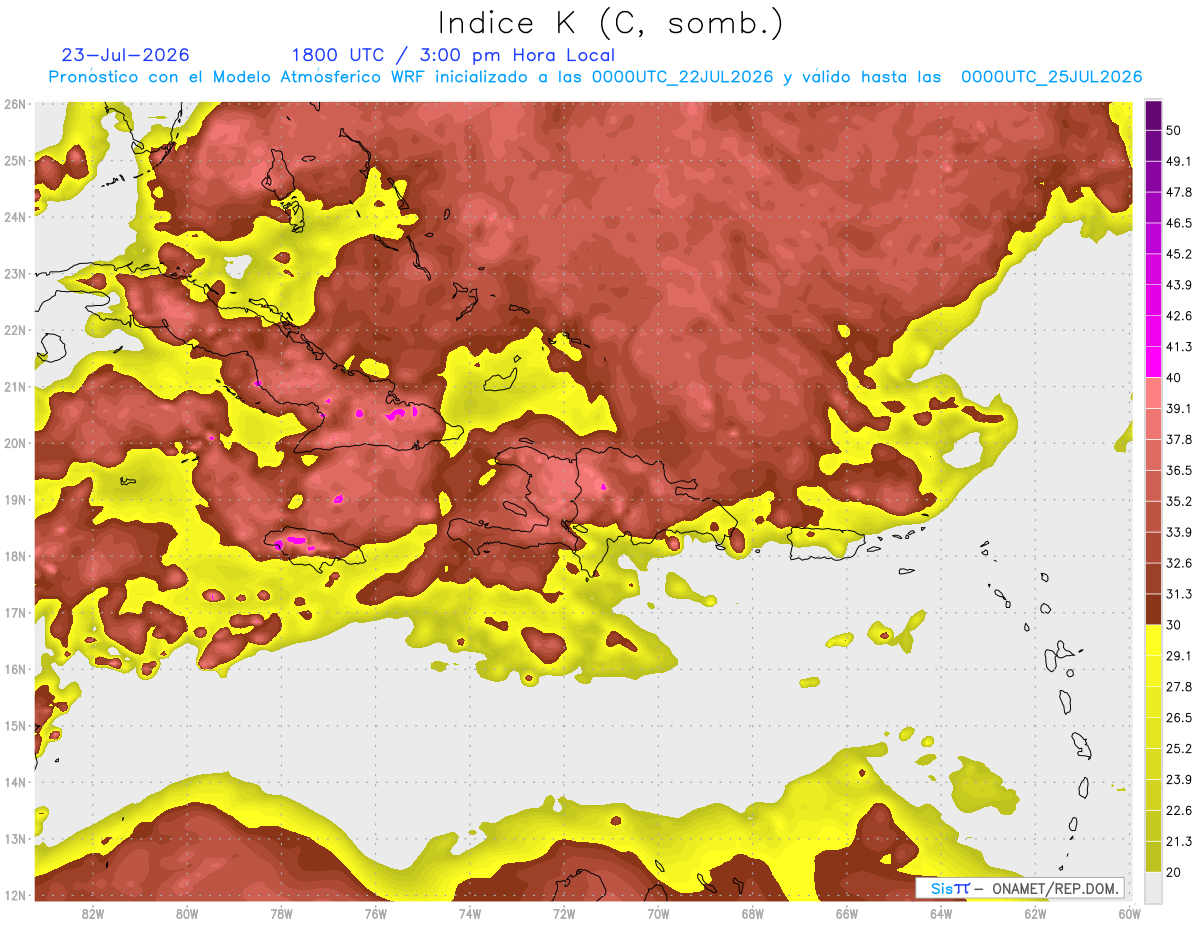1200x927 pixels.
Task: Select the colorbar value "46.5"
Action: point(1180,223)
